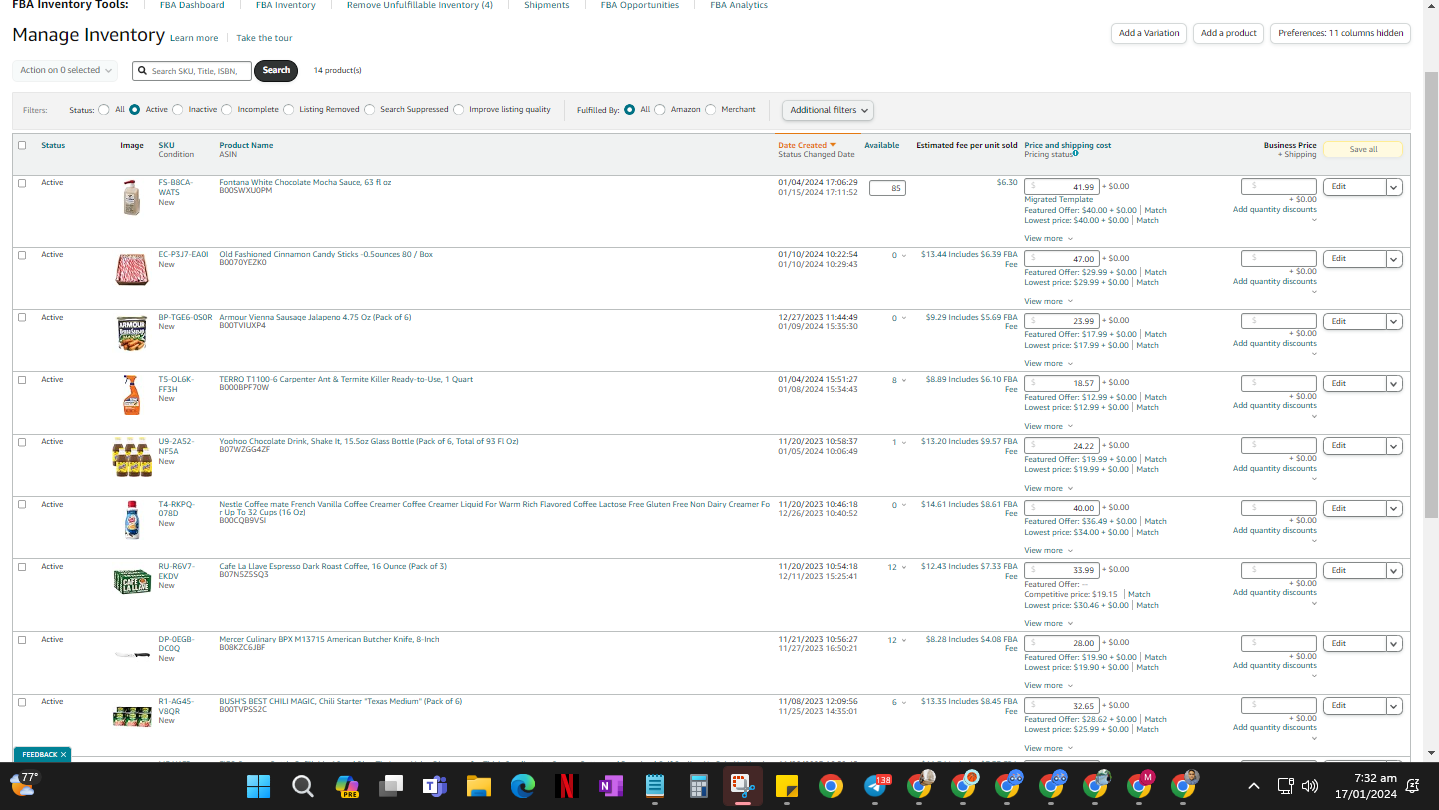This screenshot has width=1439, height=810.
Task: Click the Save all button
Action: click(1363, 150)
